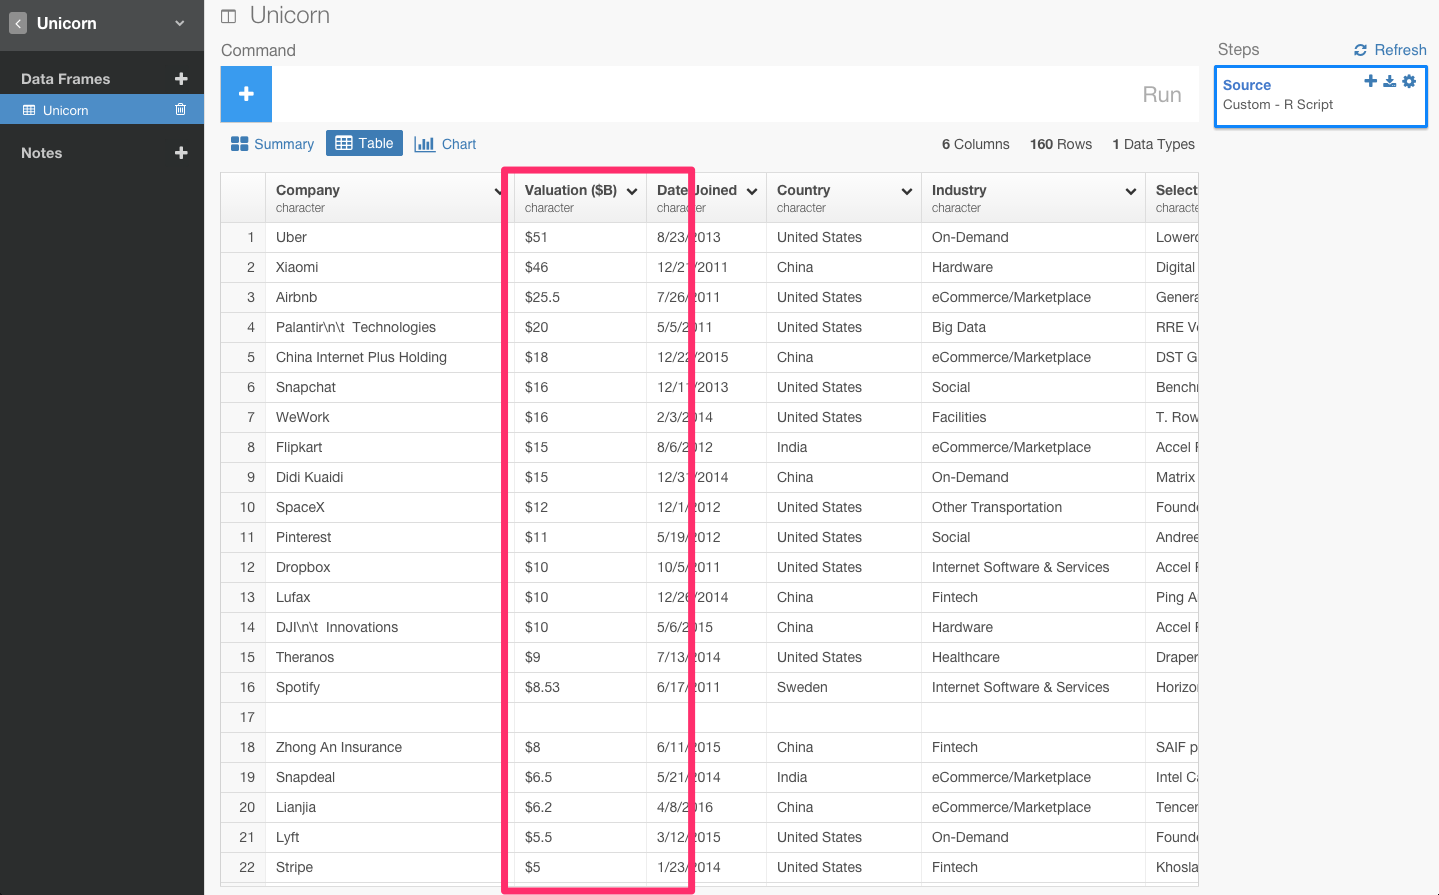Open the Country column dropdown
The width and height of the screenshot is (1439, 895).
(x=907, y=191)
